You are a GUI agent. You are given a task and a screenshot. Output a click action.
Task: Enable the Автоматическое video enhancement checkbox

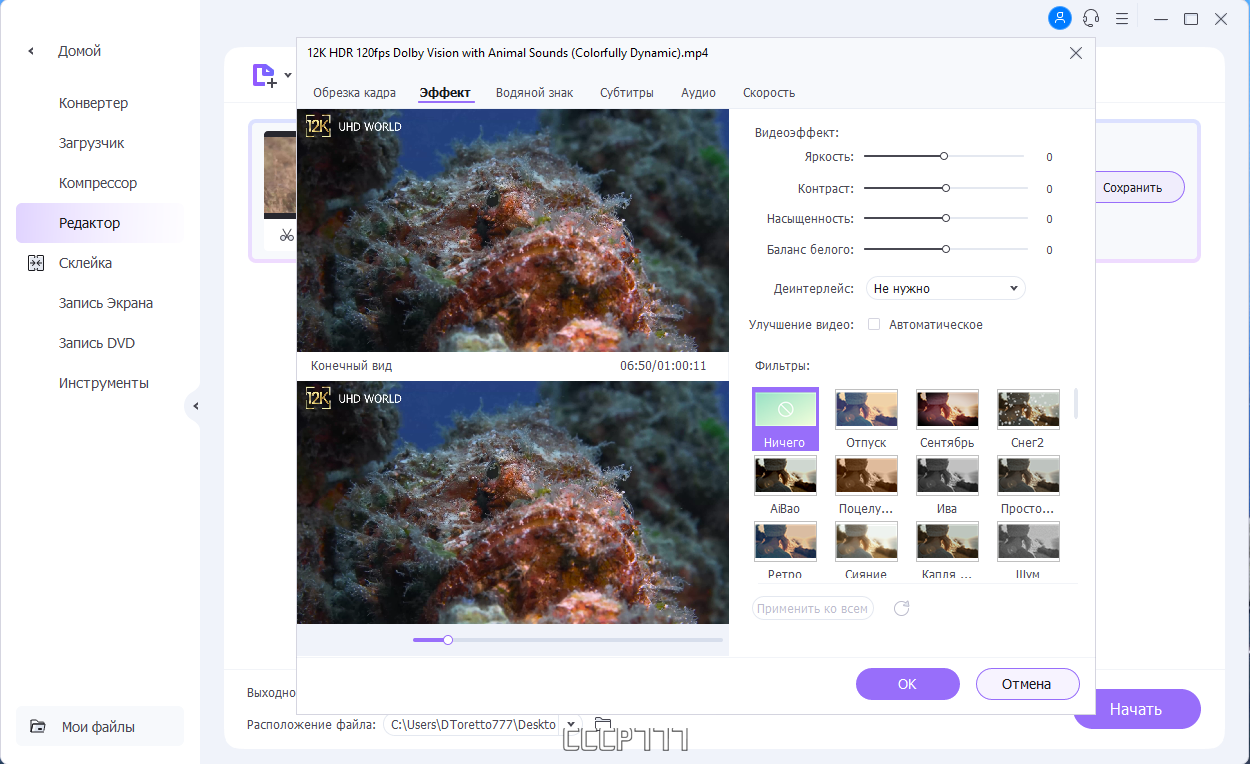click(874, 324)
